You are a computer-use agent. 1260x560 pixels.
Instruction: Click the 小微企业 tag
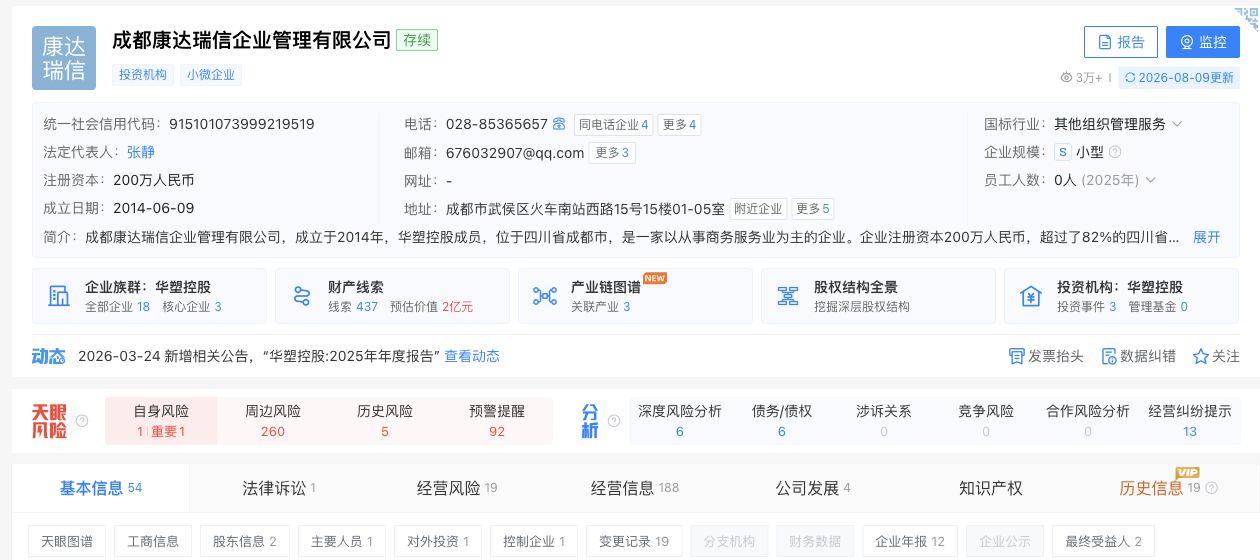tap(210, 75)
